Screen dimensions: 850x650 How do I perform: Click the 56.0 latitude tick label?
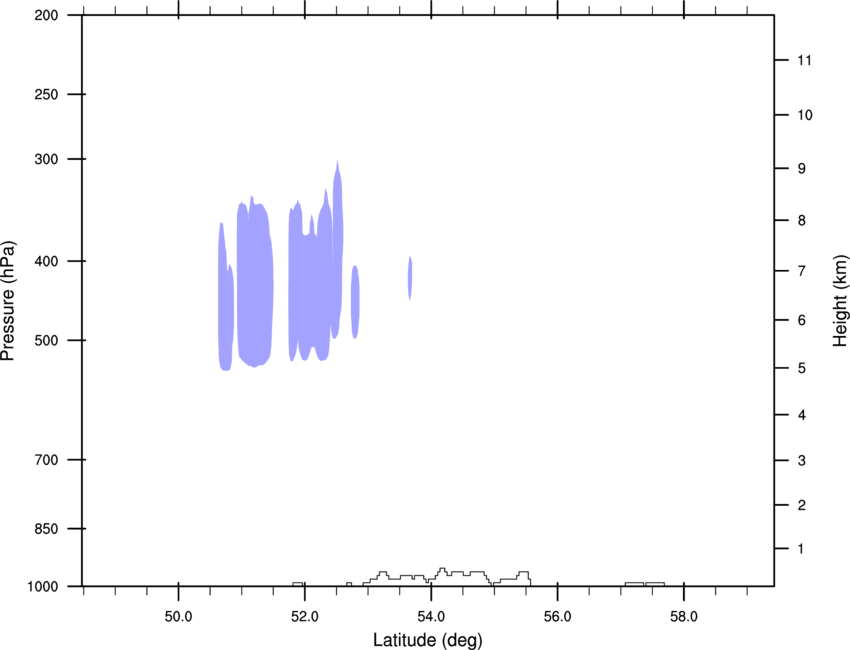(557, 617)
